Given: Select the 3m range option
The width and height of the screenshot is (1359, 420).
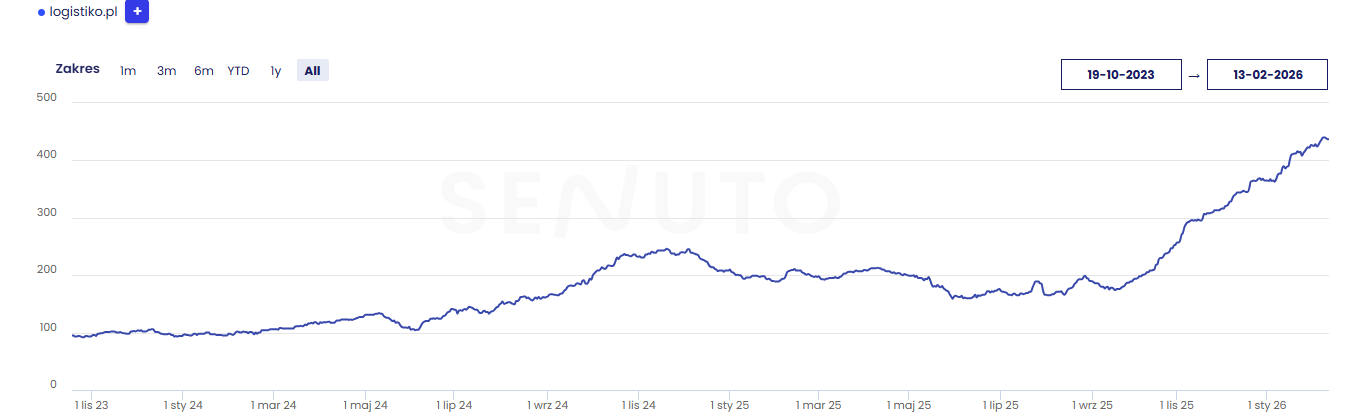Looking at the screenshot, I should (x=166, y=70).
